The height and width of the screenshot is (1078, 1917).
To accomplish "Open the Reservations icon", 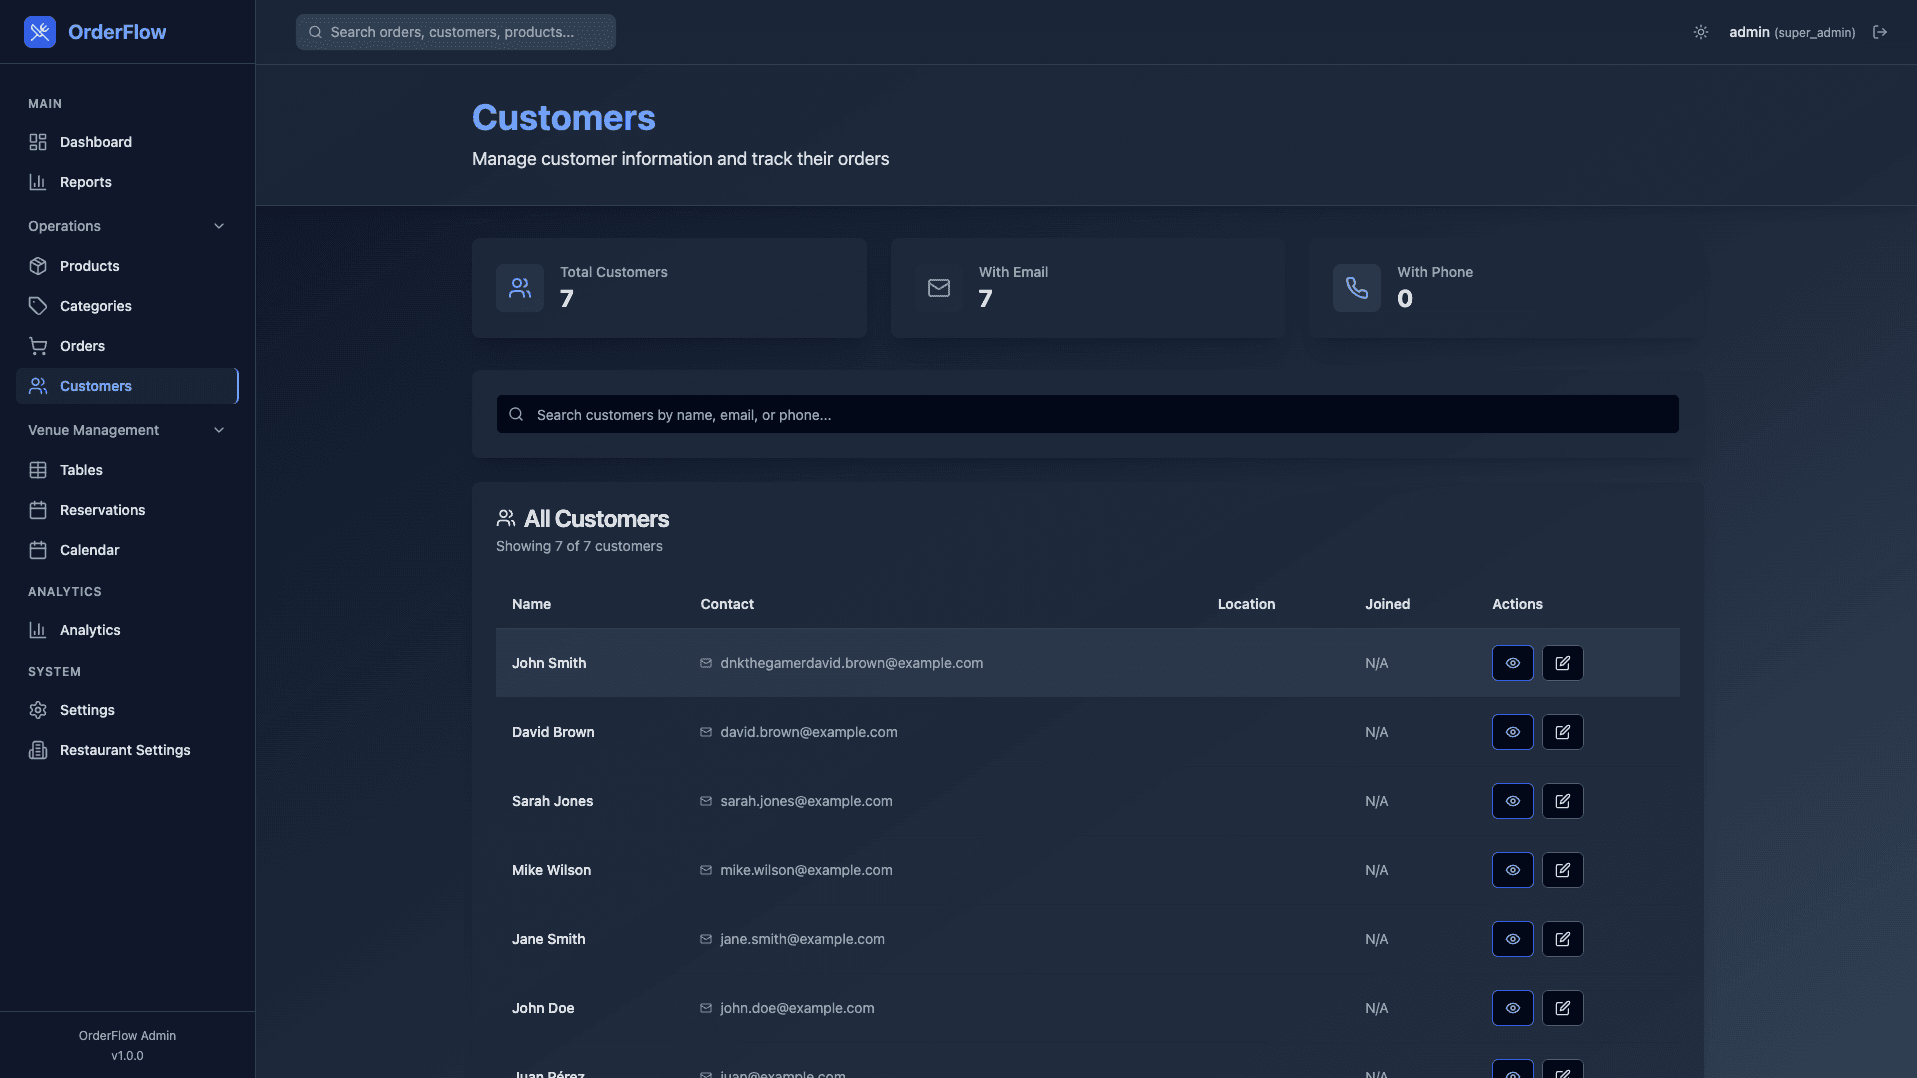I will (37, 510).
